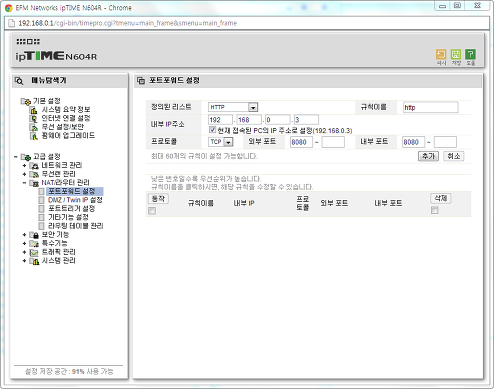Select the NAT/라우터 관리 label
Image resolution: width=494 pixels, height=389 pixels.
65,183
